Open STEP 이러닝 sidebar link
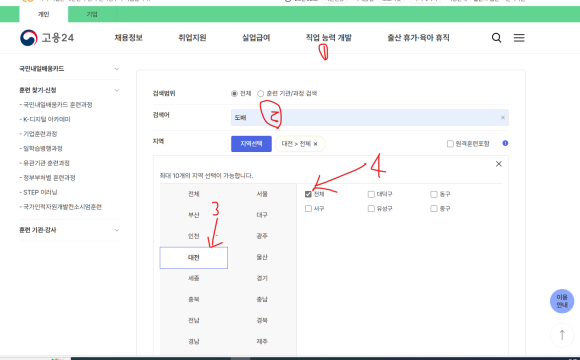Viewport: 580px width, 360px height. click(x=38, y=192)
